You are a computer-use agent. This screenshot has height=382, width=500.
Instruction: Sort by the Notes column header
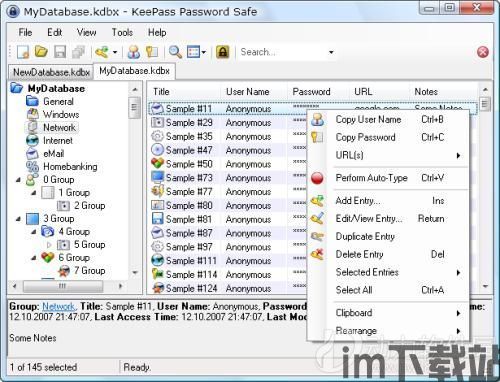click(443, 92)
